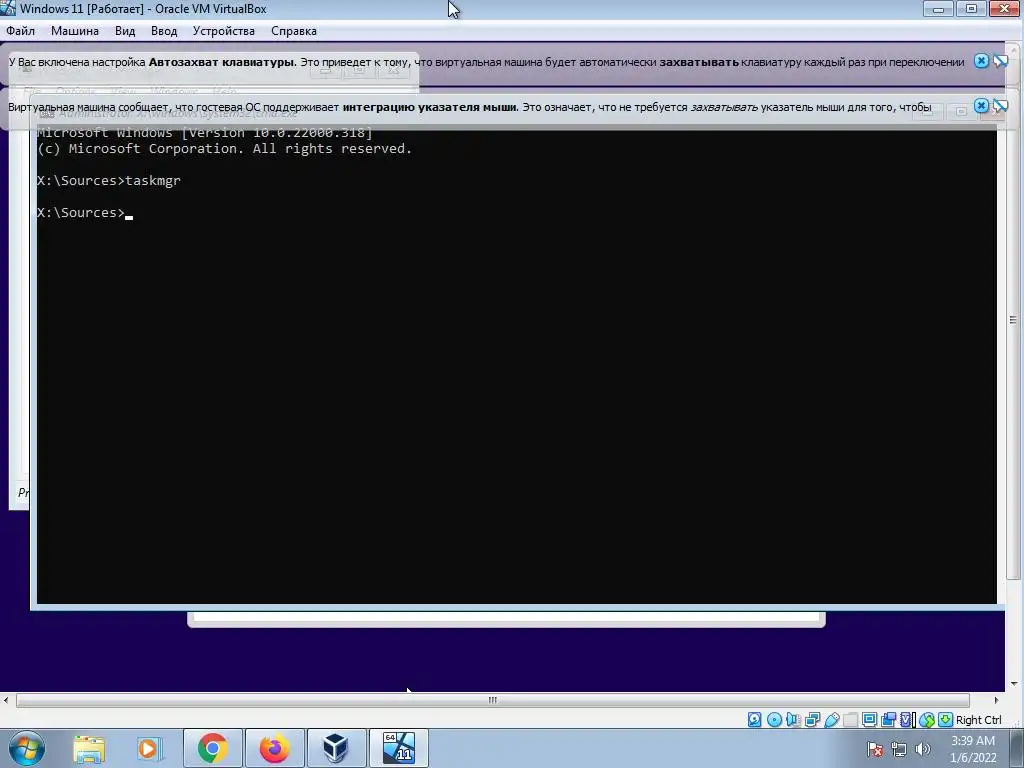Click the horizontal scrollbar left arrow

point(6,700)
